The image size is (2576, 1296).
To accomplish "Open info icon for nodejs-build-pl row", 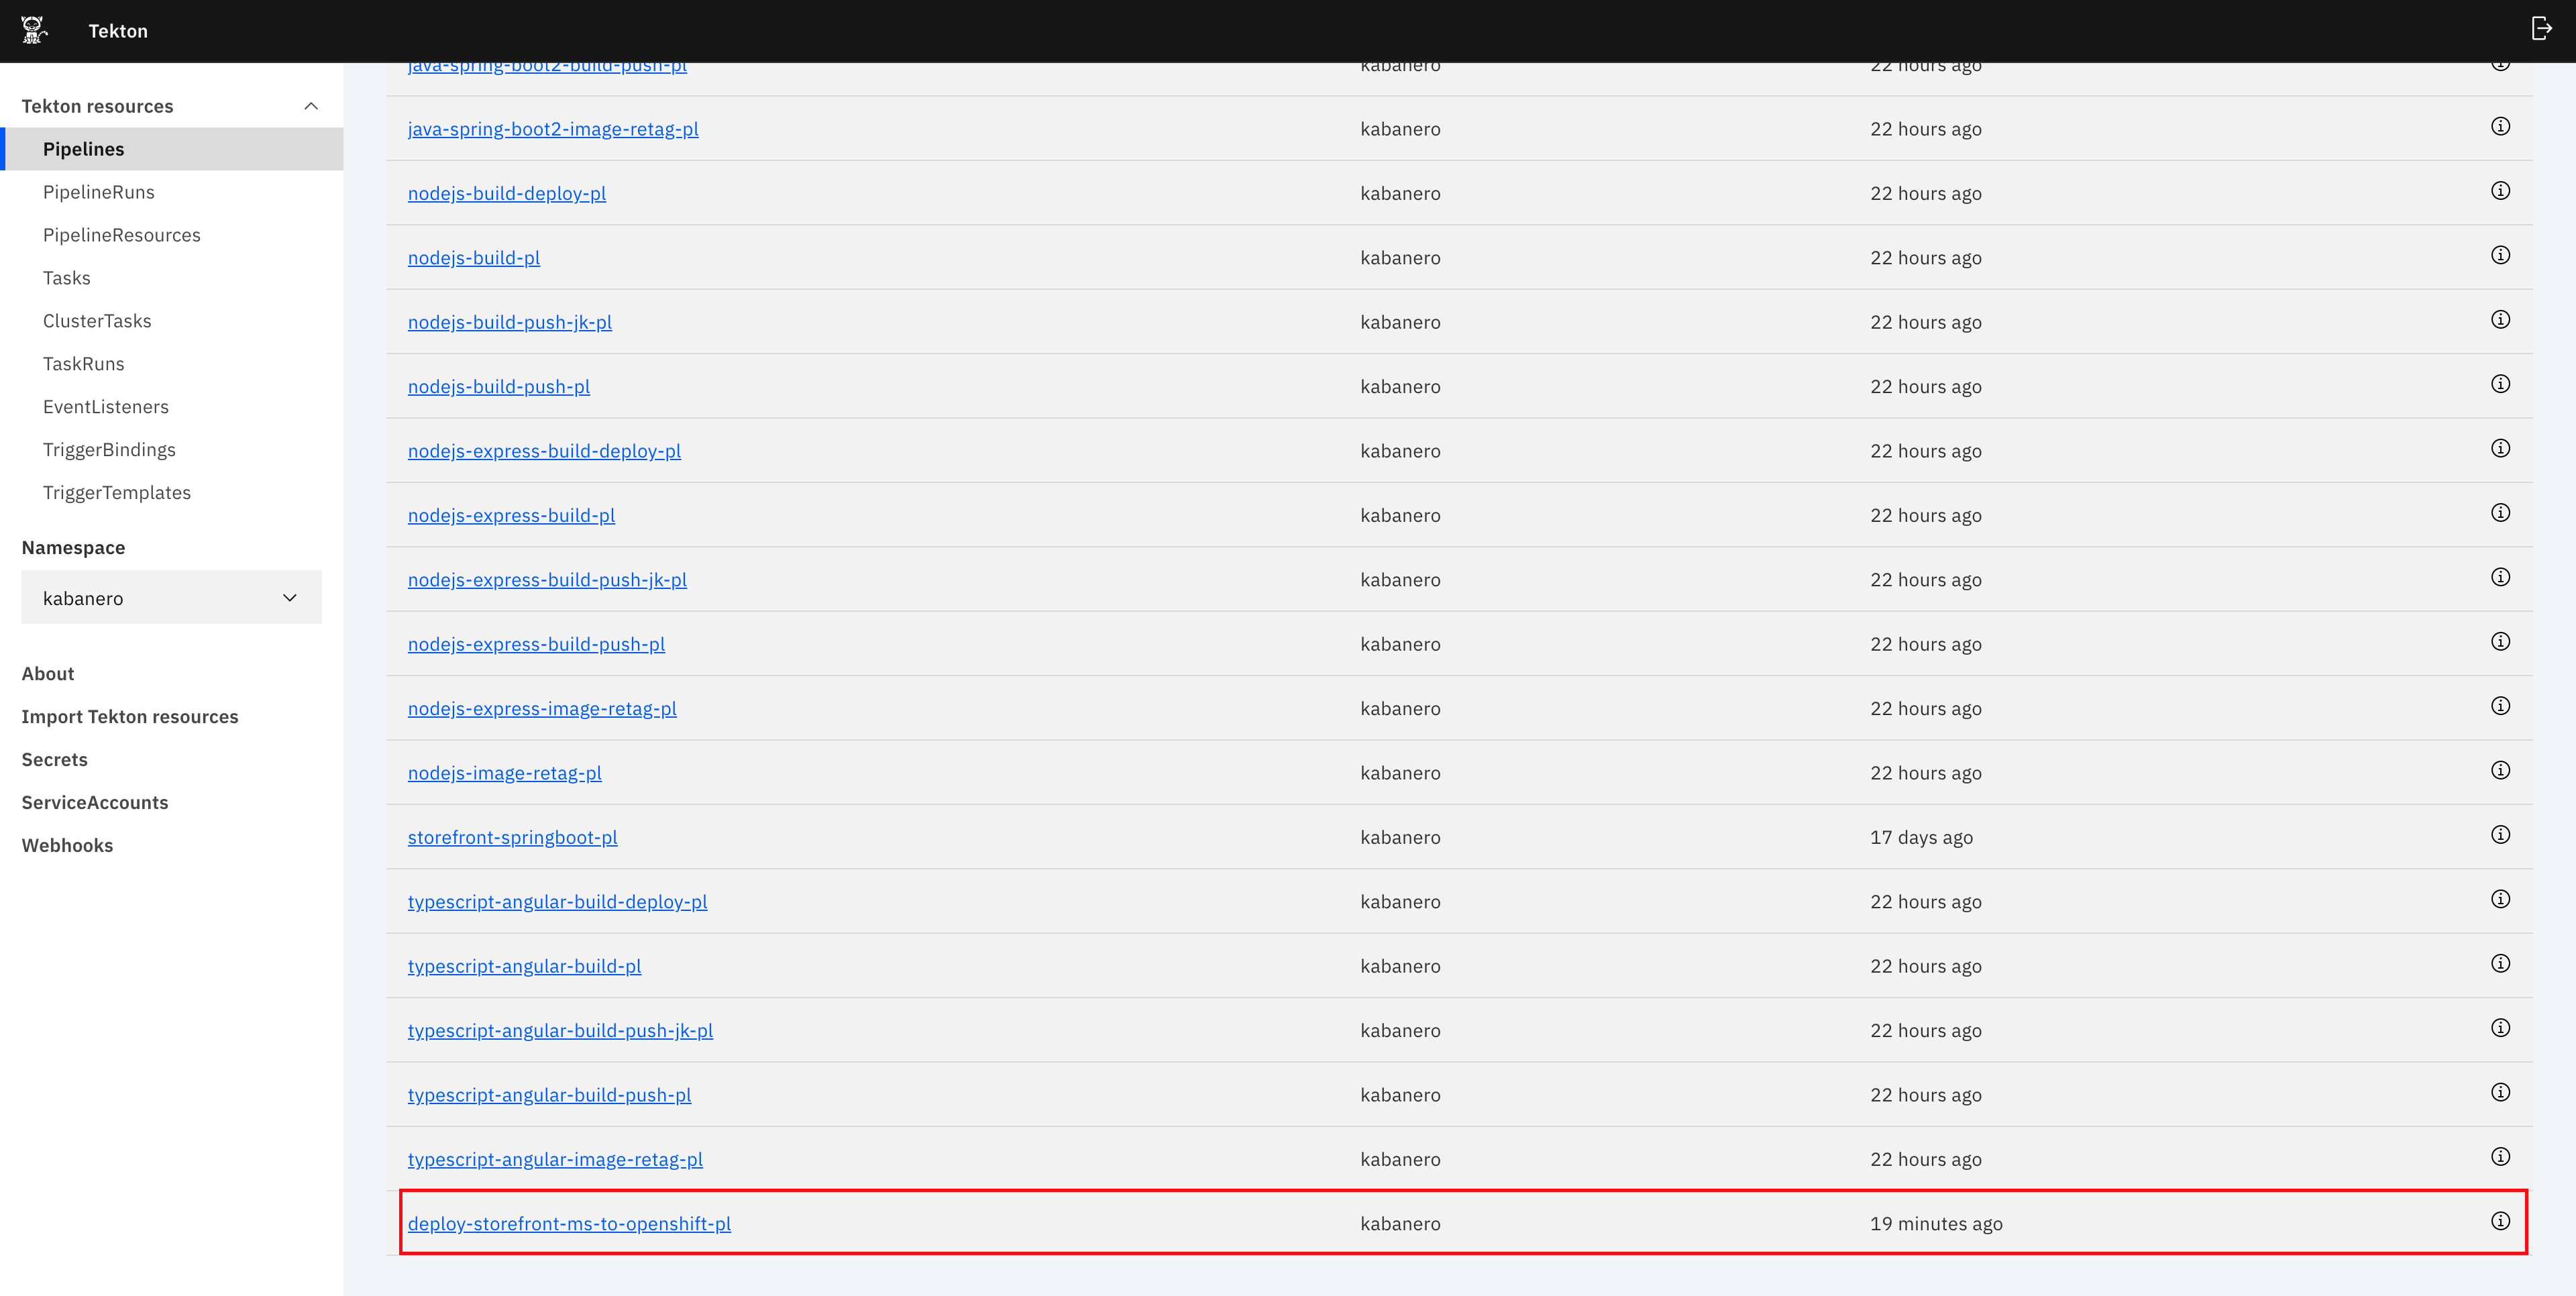I will click(2500, 255).
